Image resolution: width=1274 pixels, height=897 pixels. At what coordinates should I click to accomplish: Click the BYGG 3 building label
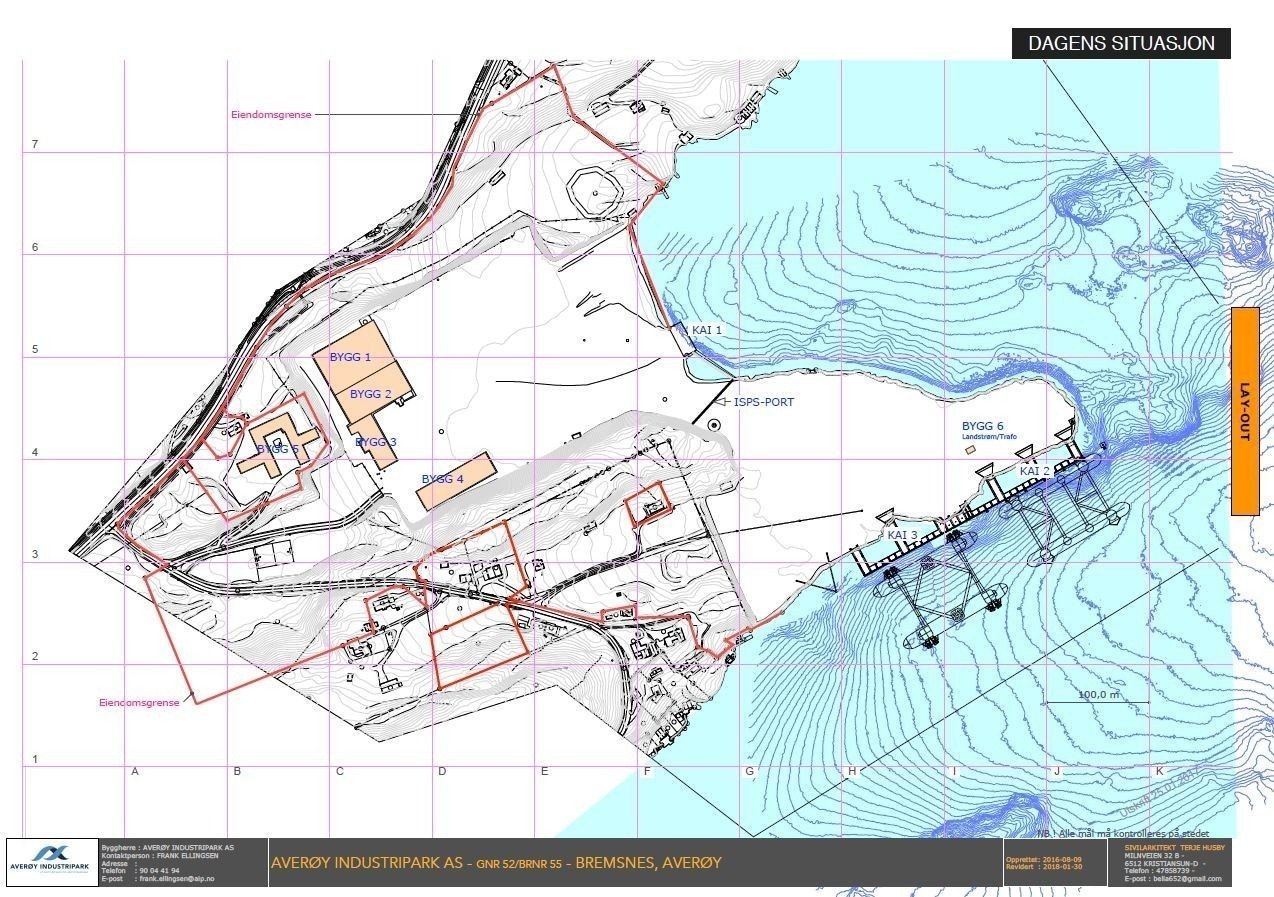376,442
